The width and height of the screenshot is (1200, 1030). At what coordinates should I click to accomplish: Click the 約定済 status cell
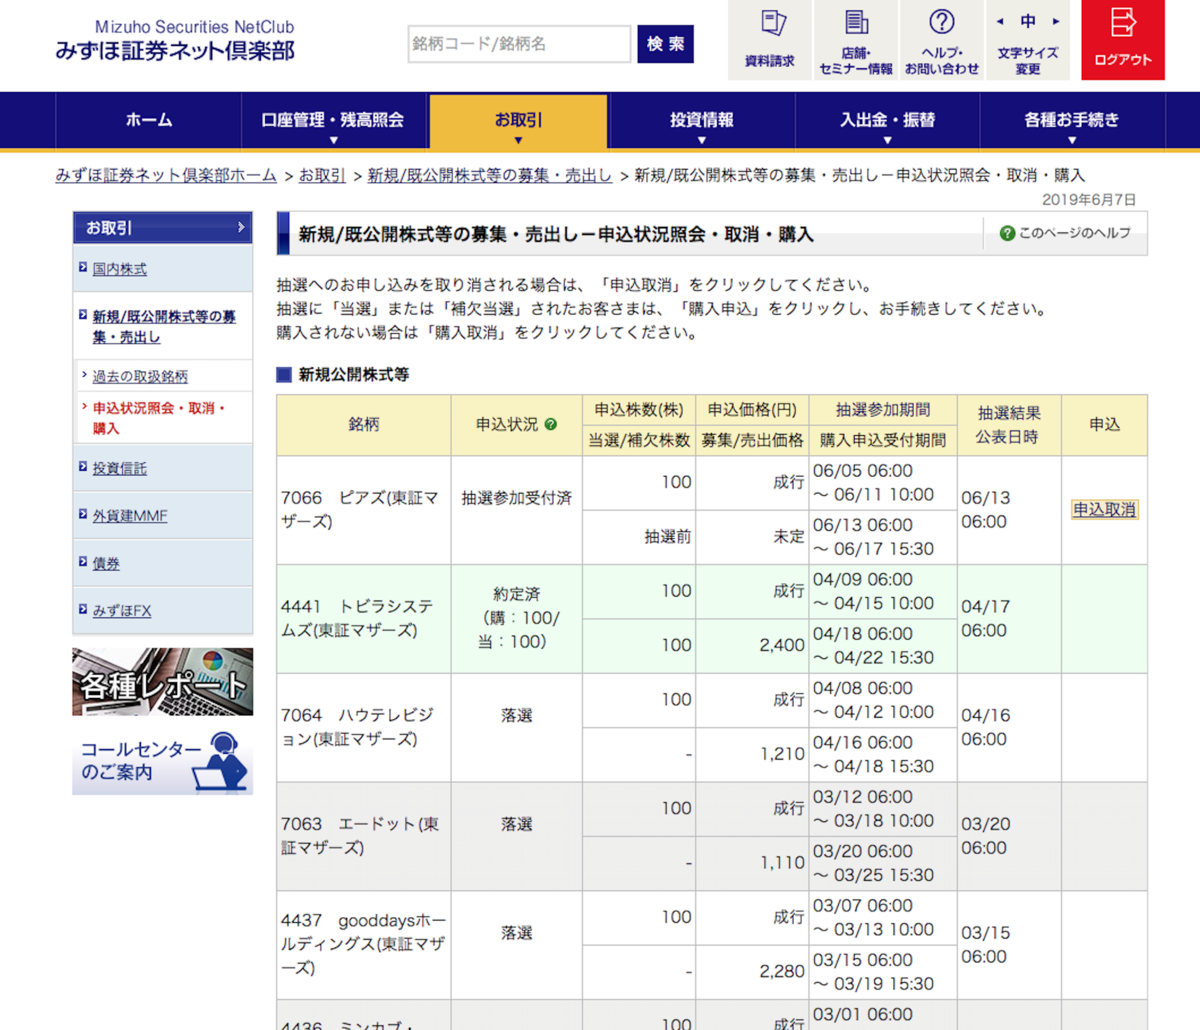[517, 618]
